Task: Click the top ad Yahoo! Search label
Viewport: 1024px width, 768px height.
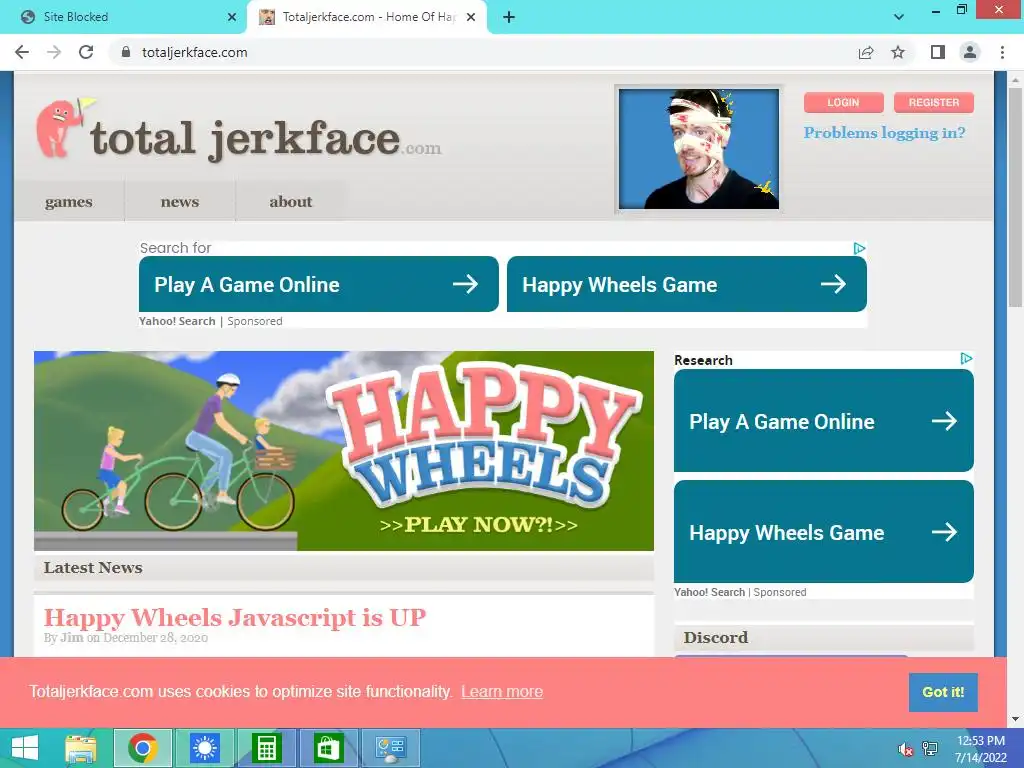Action: [x=177, y=321]
